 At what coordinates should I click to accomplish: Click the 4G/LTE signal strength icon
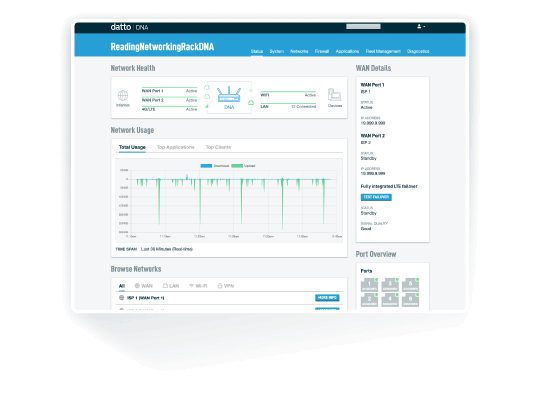207,106
